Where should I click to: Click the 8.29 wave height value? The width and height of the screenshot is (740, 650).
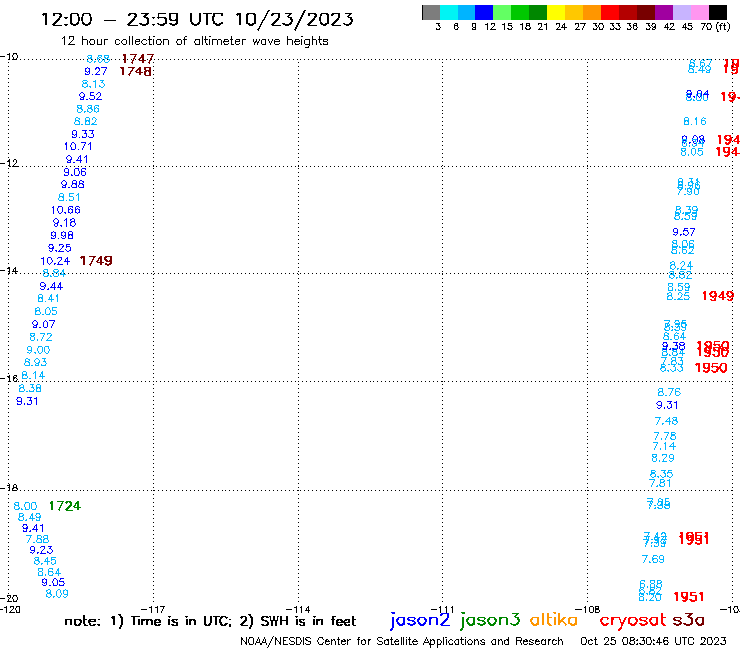click(x=663, y=458)
